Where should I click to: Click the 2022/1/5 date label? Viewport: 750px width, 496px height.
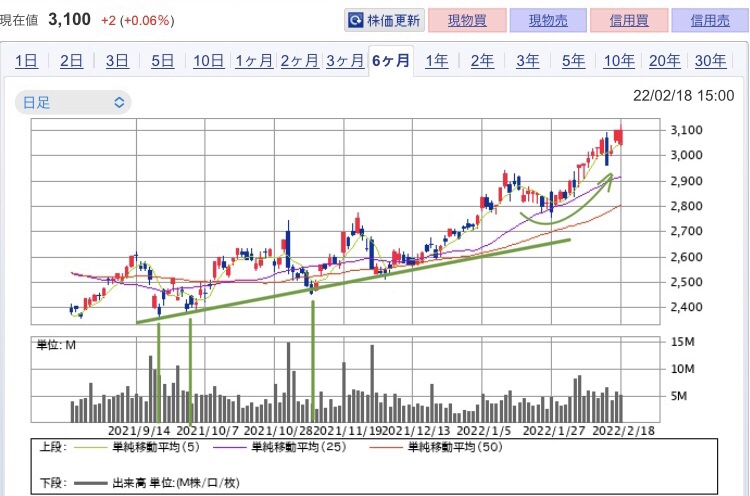484,430
